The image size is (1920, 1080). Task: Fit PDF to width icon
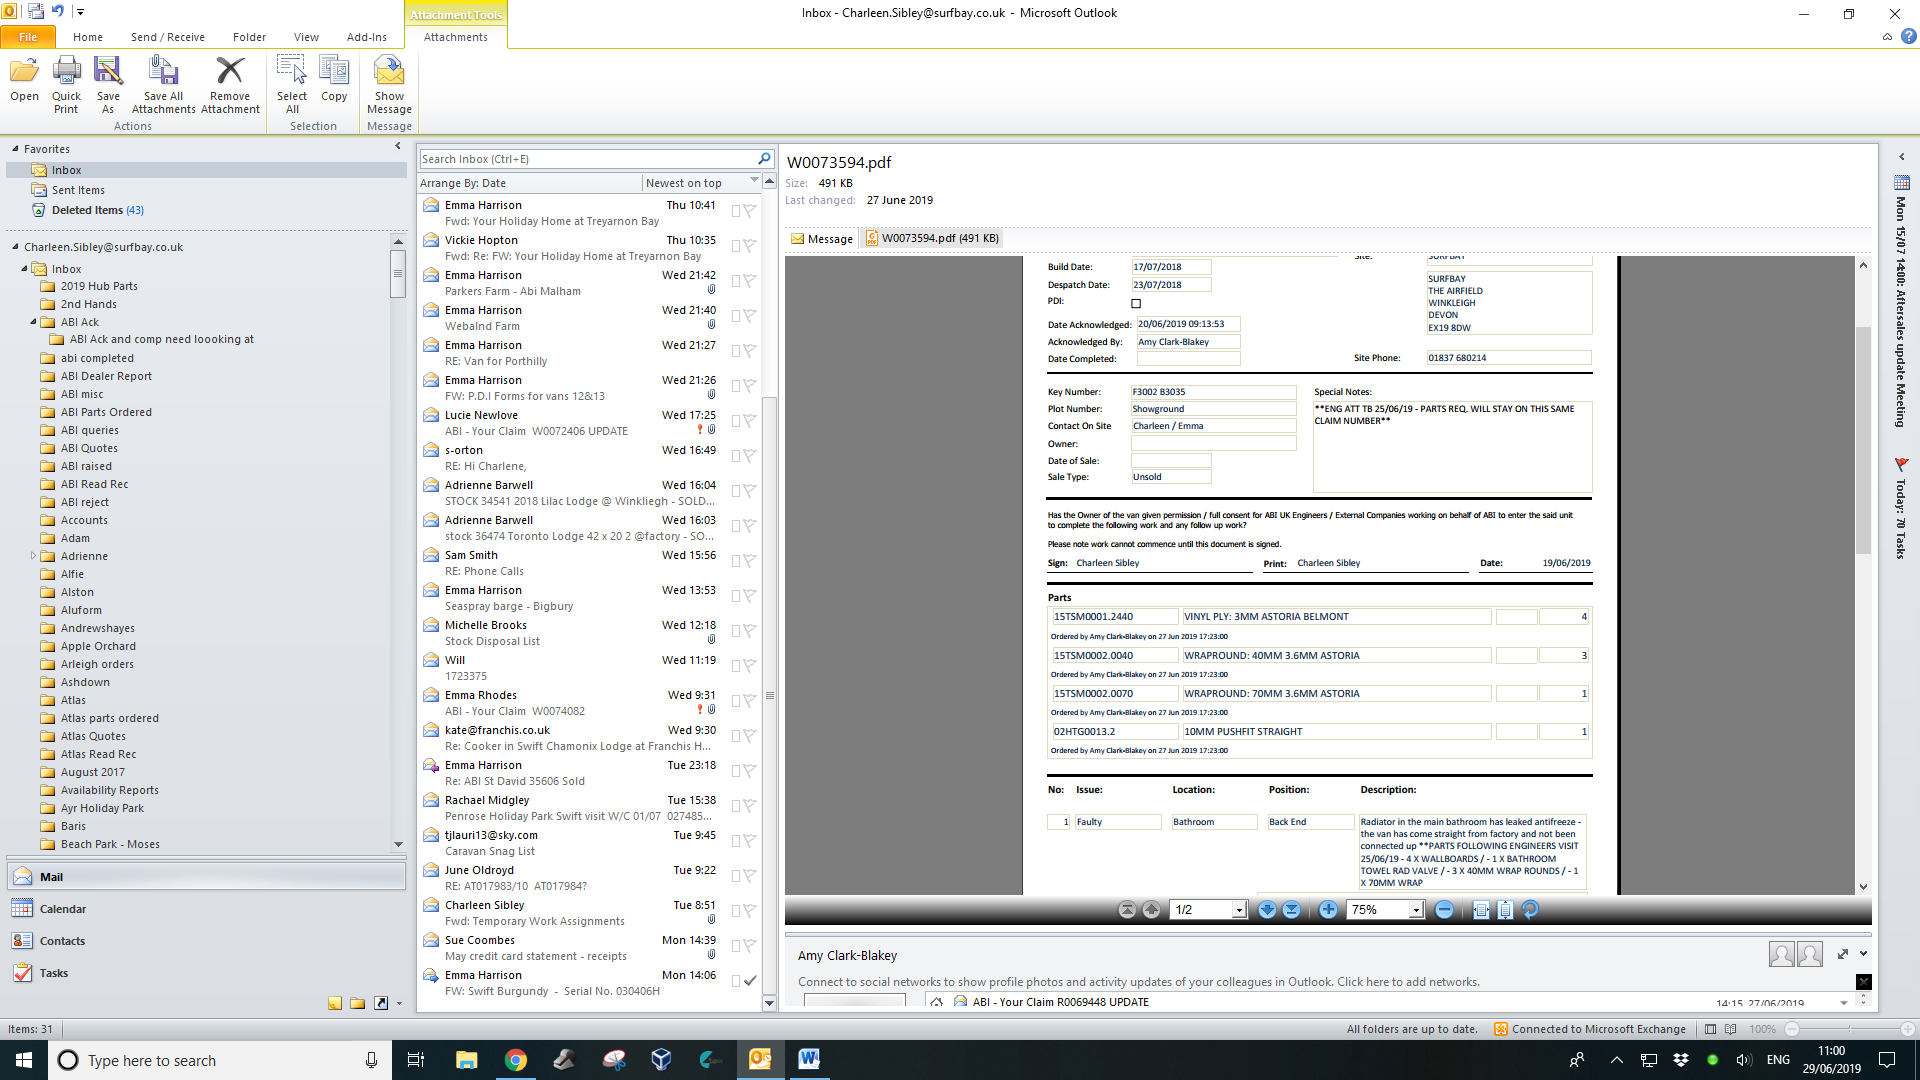pos(1481,910)
